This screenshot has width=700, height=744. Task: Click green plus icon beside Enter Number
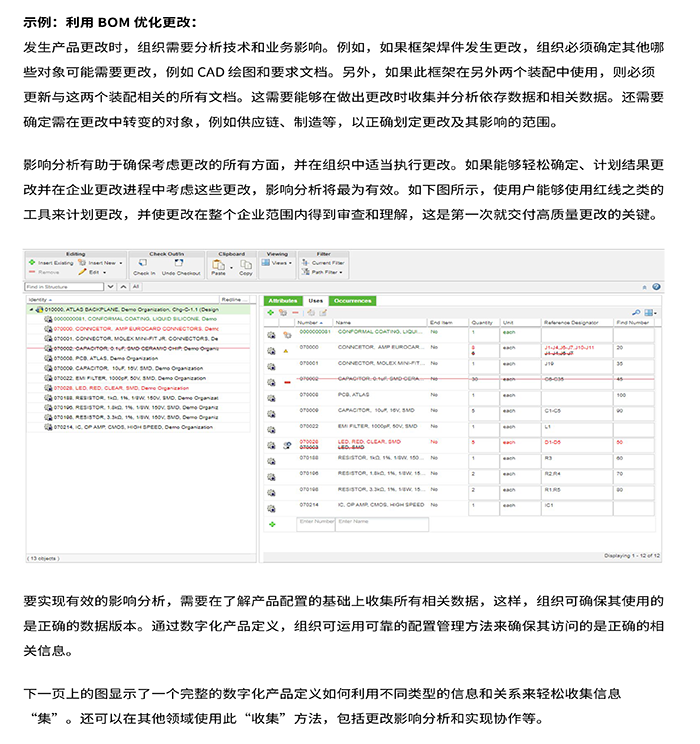tap(271, 523)
